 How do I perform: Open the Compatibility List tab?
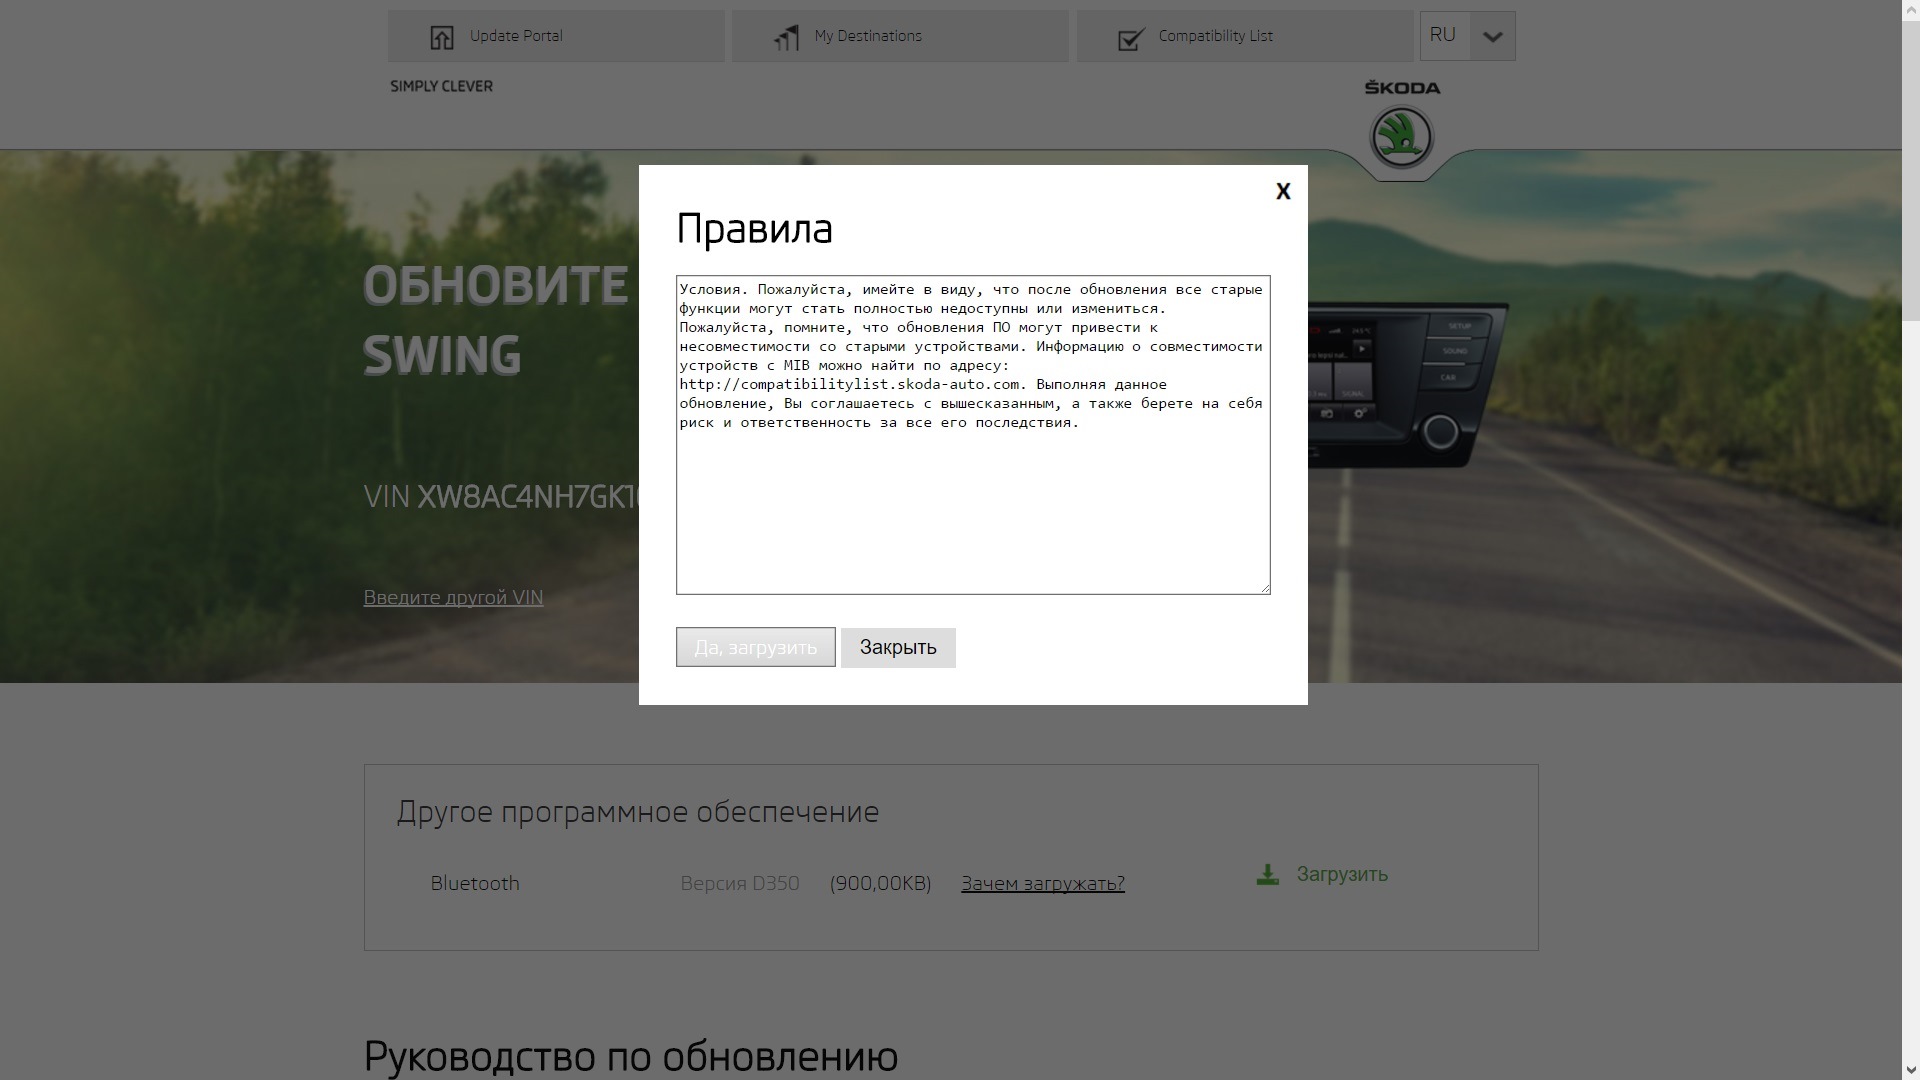tap(1244, 36)
